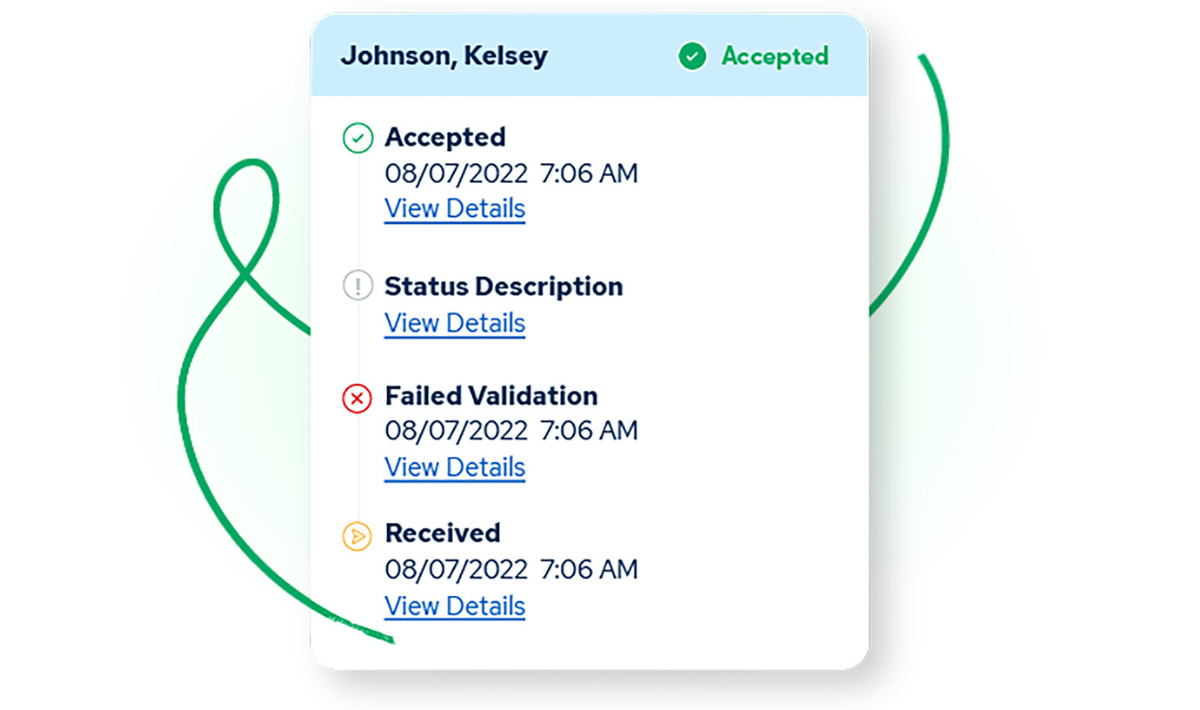
Task: Select the Received entry title
Action: tap(443, 533)
